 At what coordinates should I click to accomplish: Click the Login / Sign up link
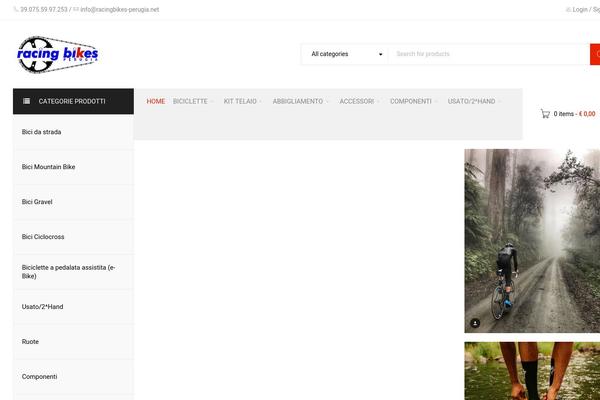point(585,10)
